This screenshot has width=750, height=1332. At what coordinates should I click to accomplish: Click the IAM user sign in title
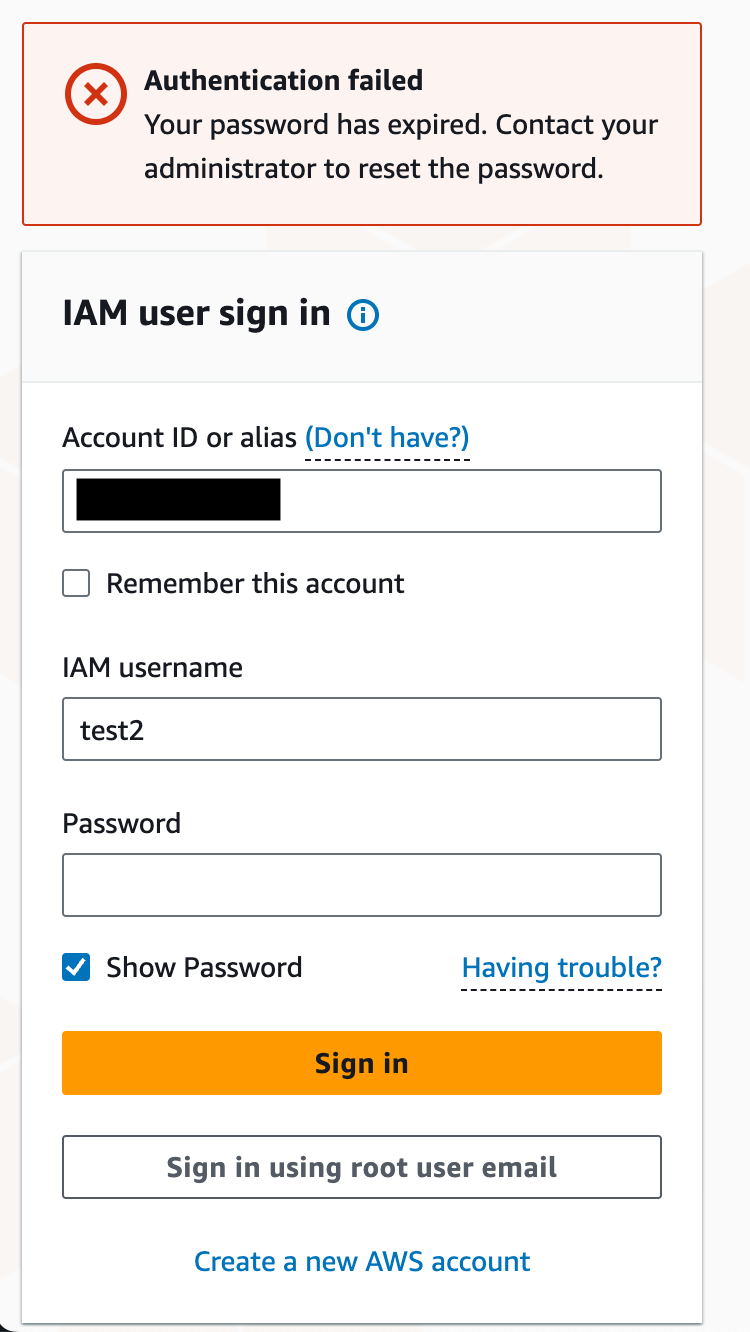[x=196, y=314]
